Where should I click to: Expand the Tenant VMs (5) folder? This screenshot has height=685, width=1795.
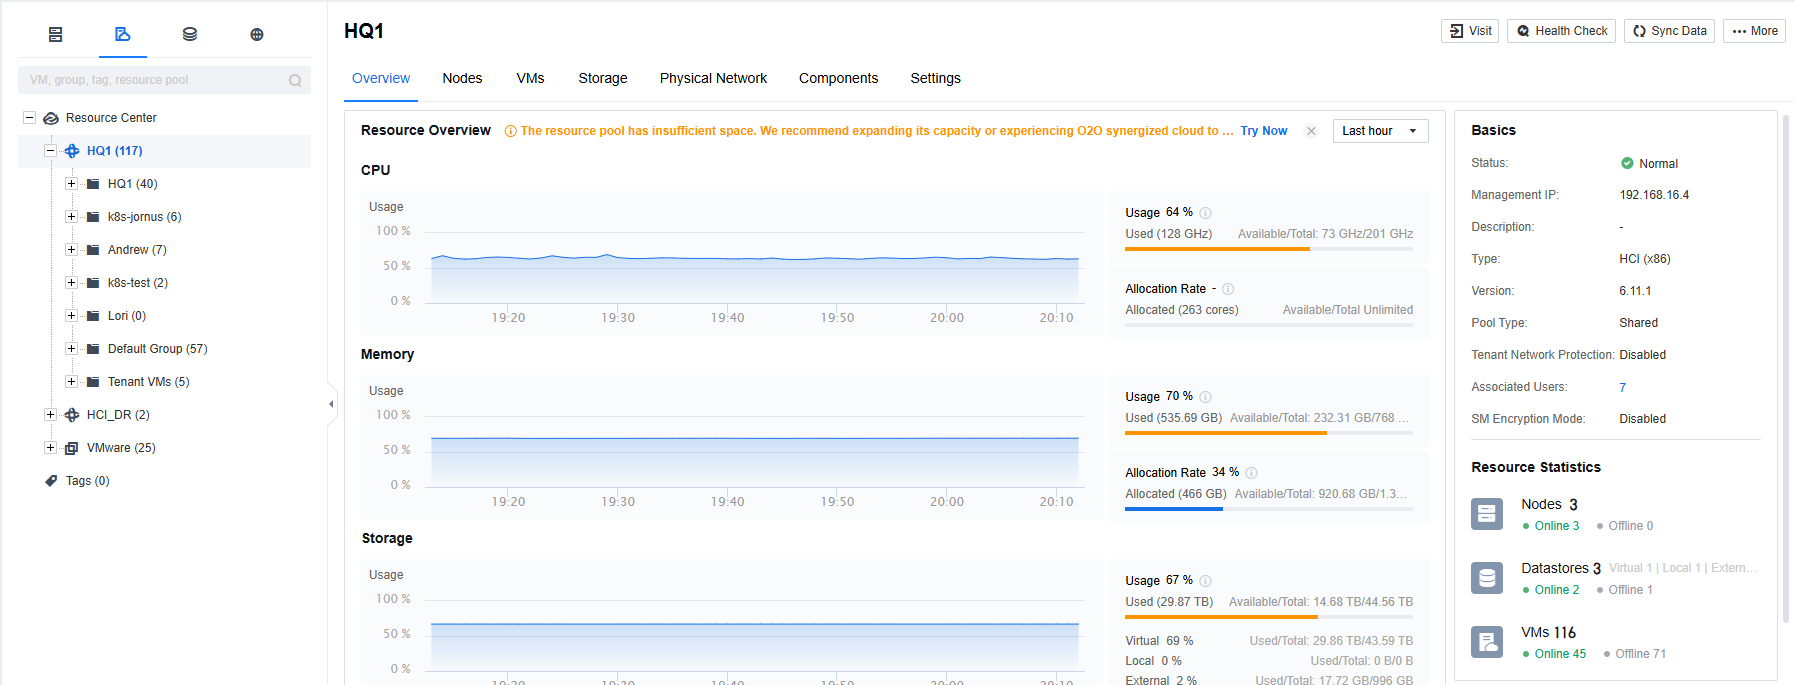pos(71,382)
